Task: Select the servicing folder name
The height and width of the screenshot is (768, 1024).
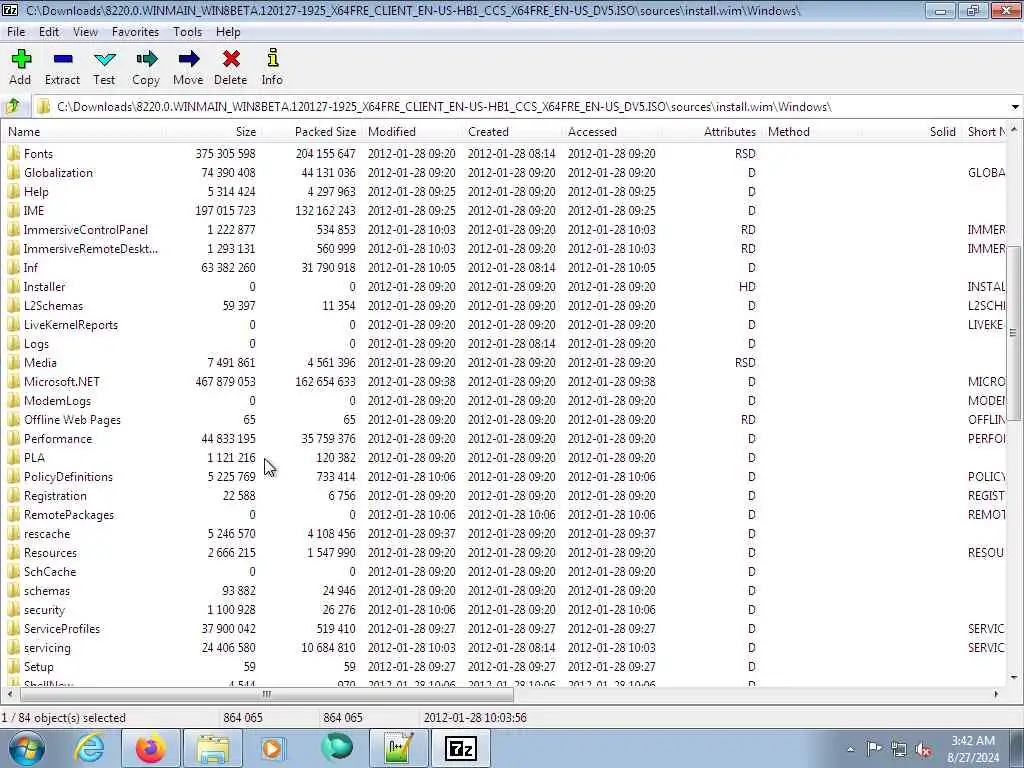Action: coord(47,648)
